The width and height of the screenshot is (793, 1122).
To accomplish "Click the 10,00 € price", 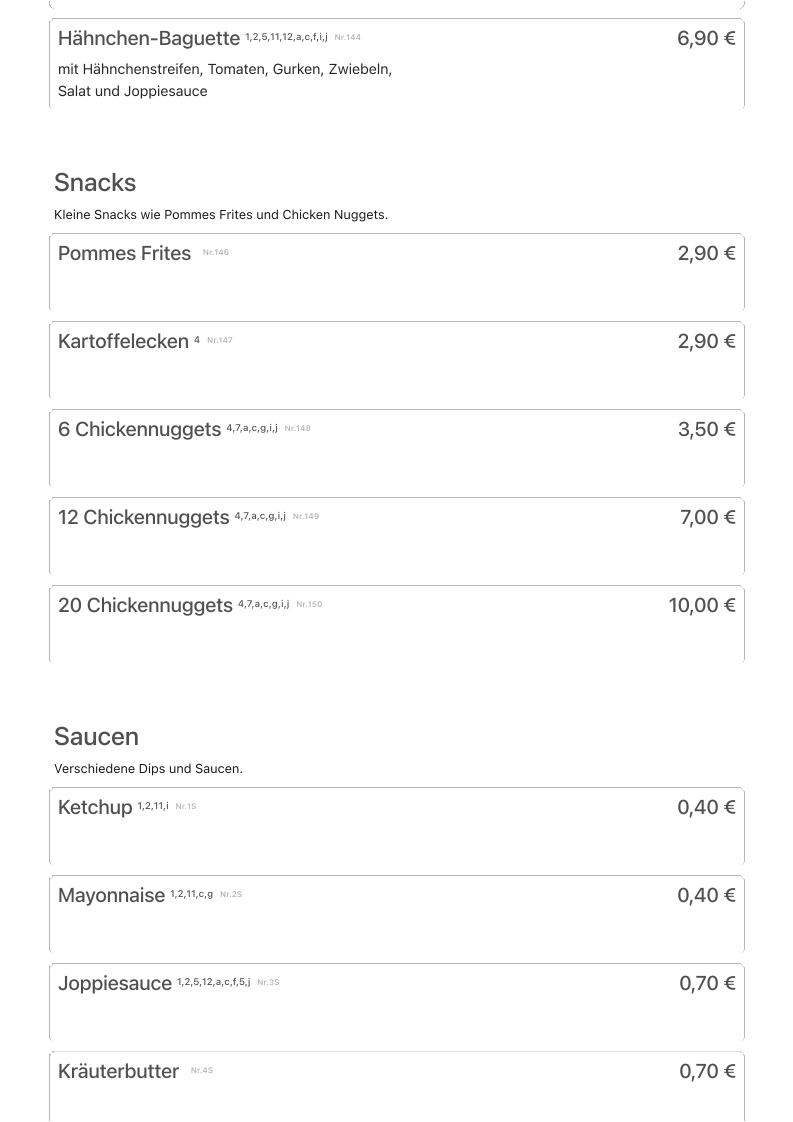I will [701, 606].
